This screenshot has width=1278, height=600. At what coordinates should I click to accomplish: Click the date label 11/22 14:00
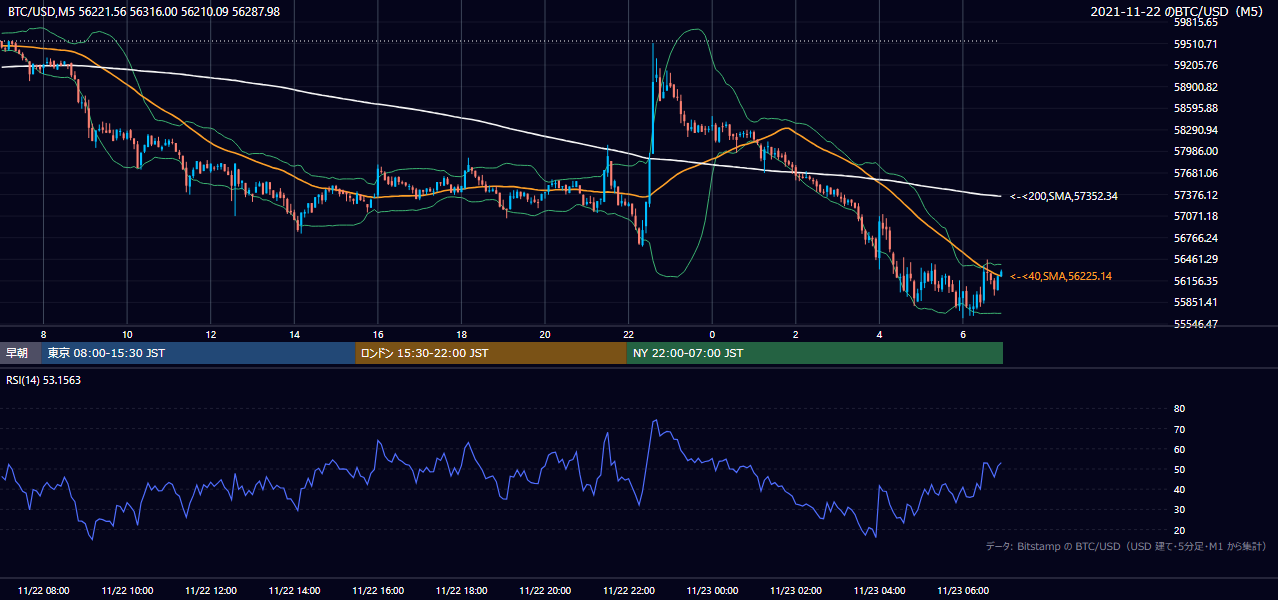tap(294, 591)
